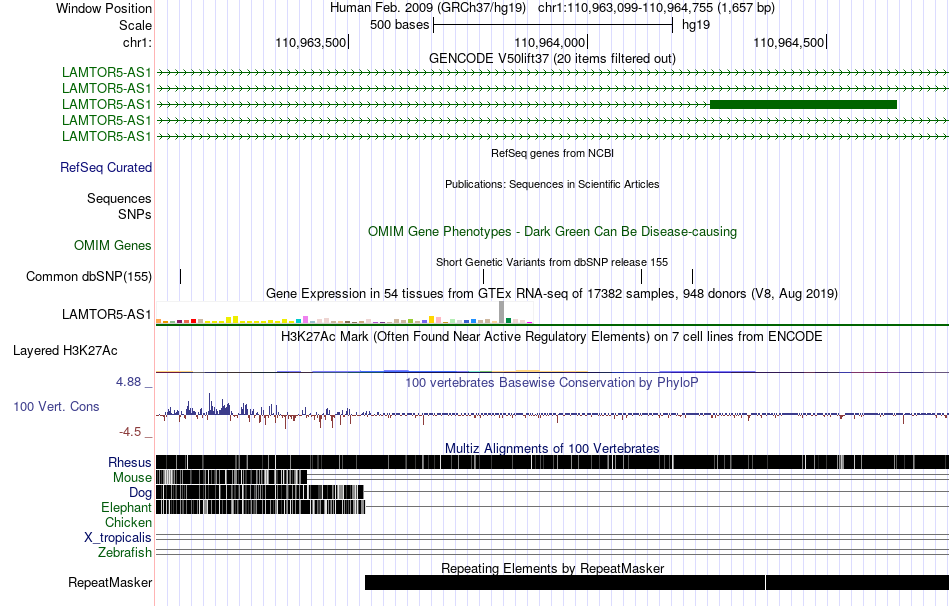
Task: Select the Dog alignment label
Action: [x=140, y=493]
